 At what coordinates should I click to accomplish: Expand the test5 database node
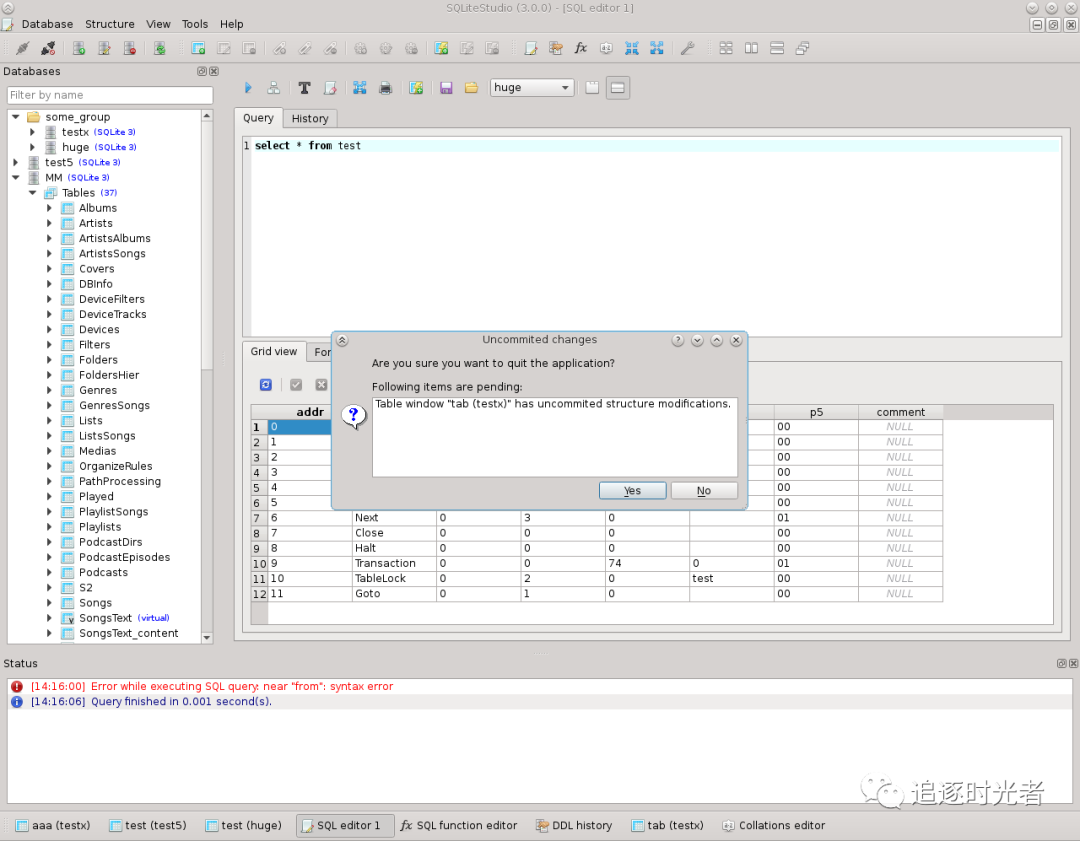(x=16, y=162)
